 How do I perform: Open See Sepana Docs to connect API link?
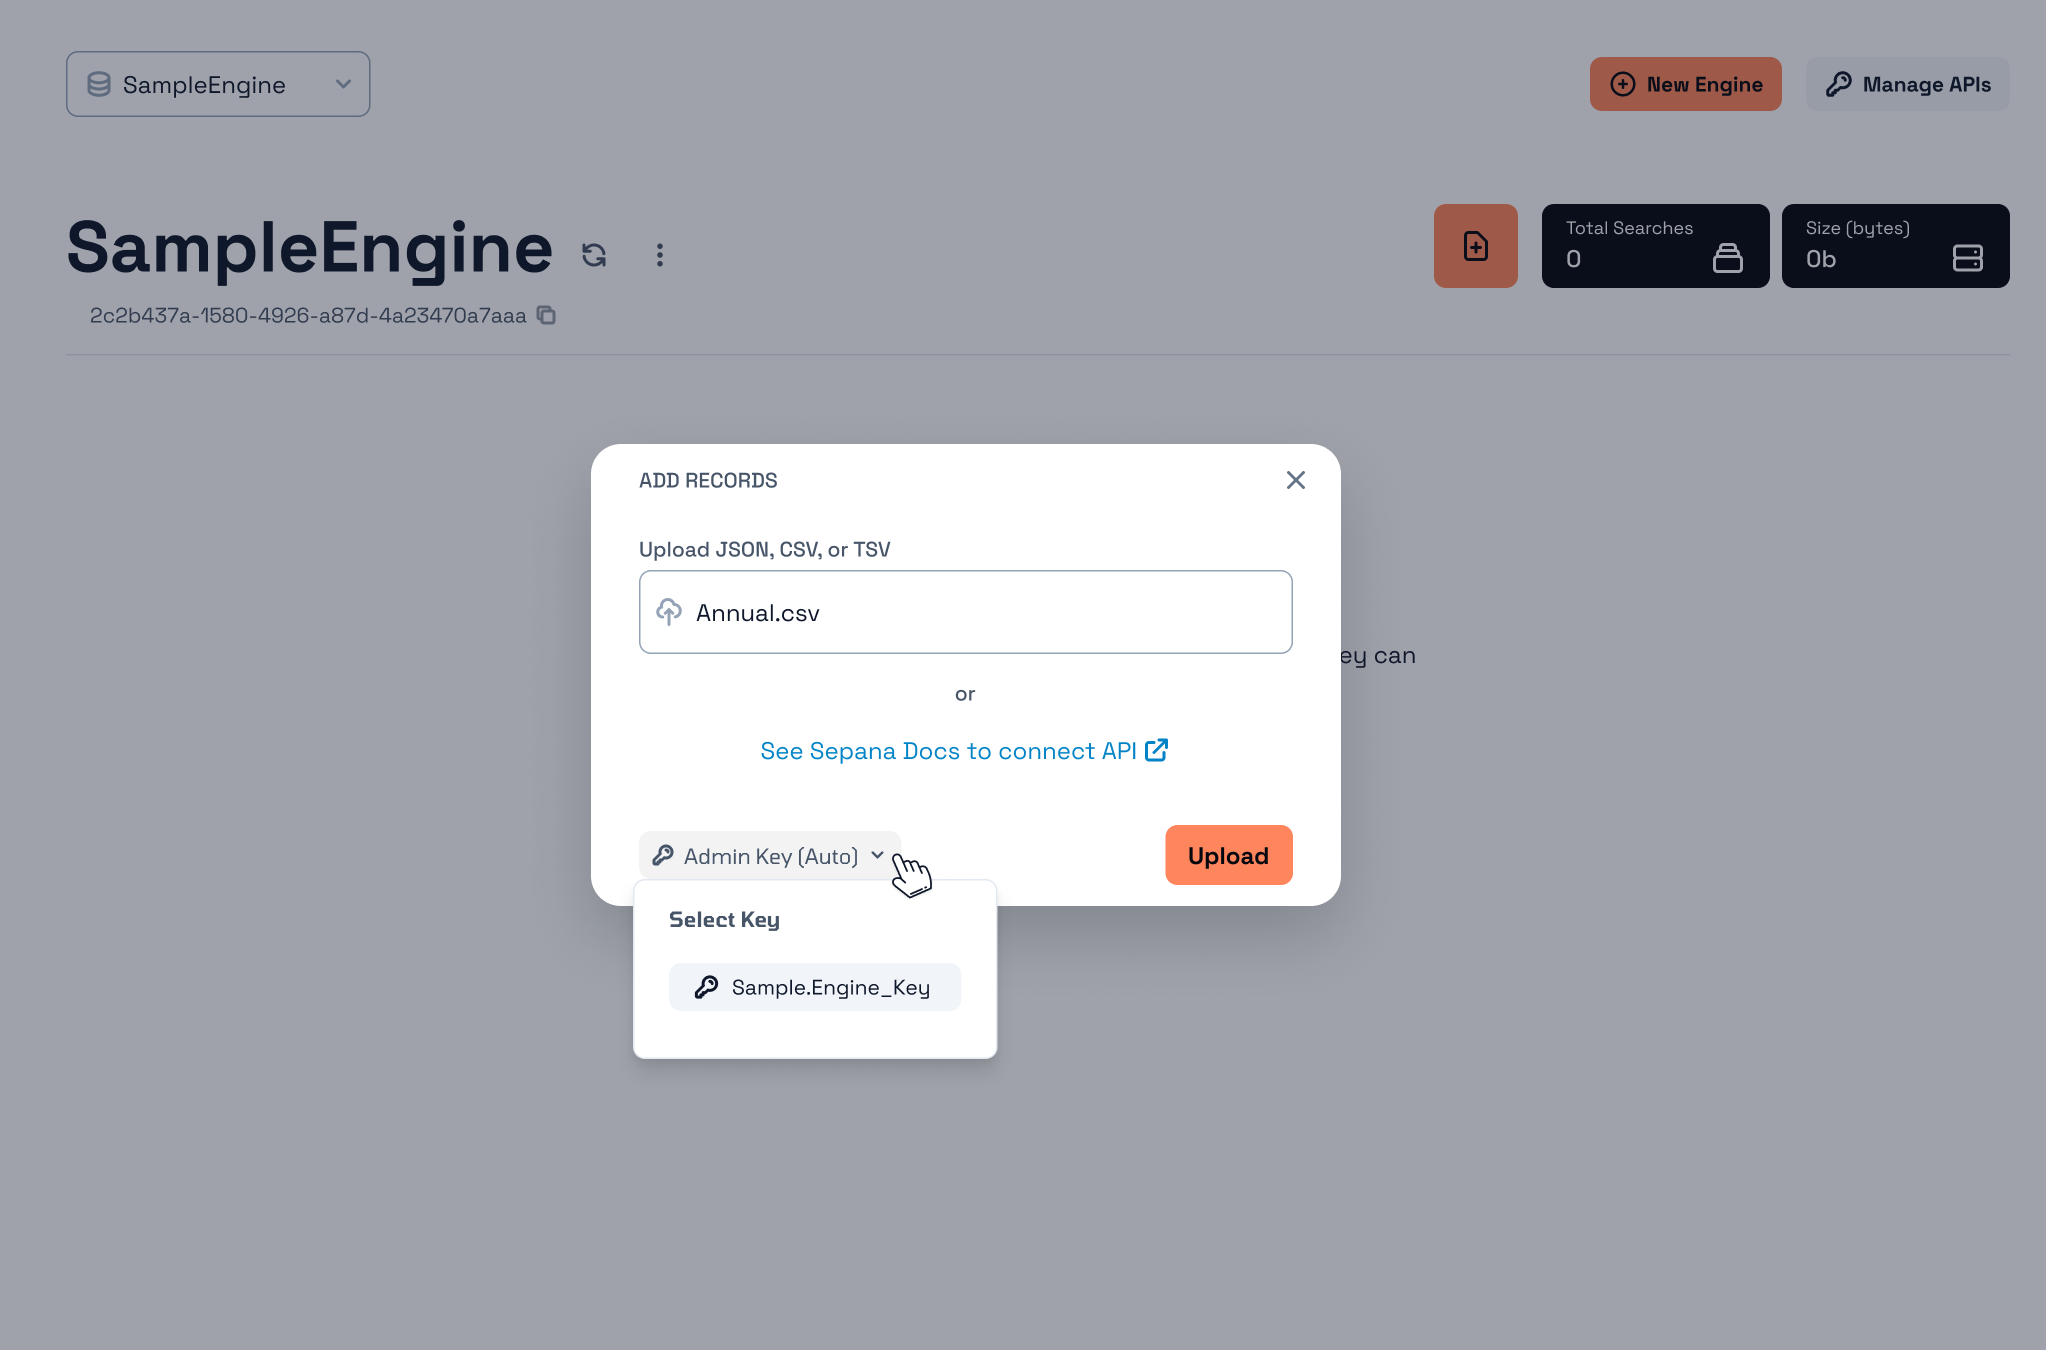pos(947,751)
